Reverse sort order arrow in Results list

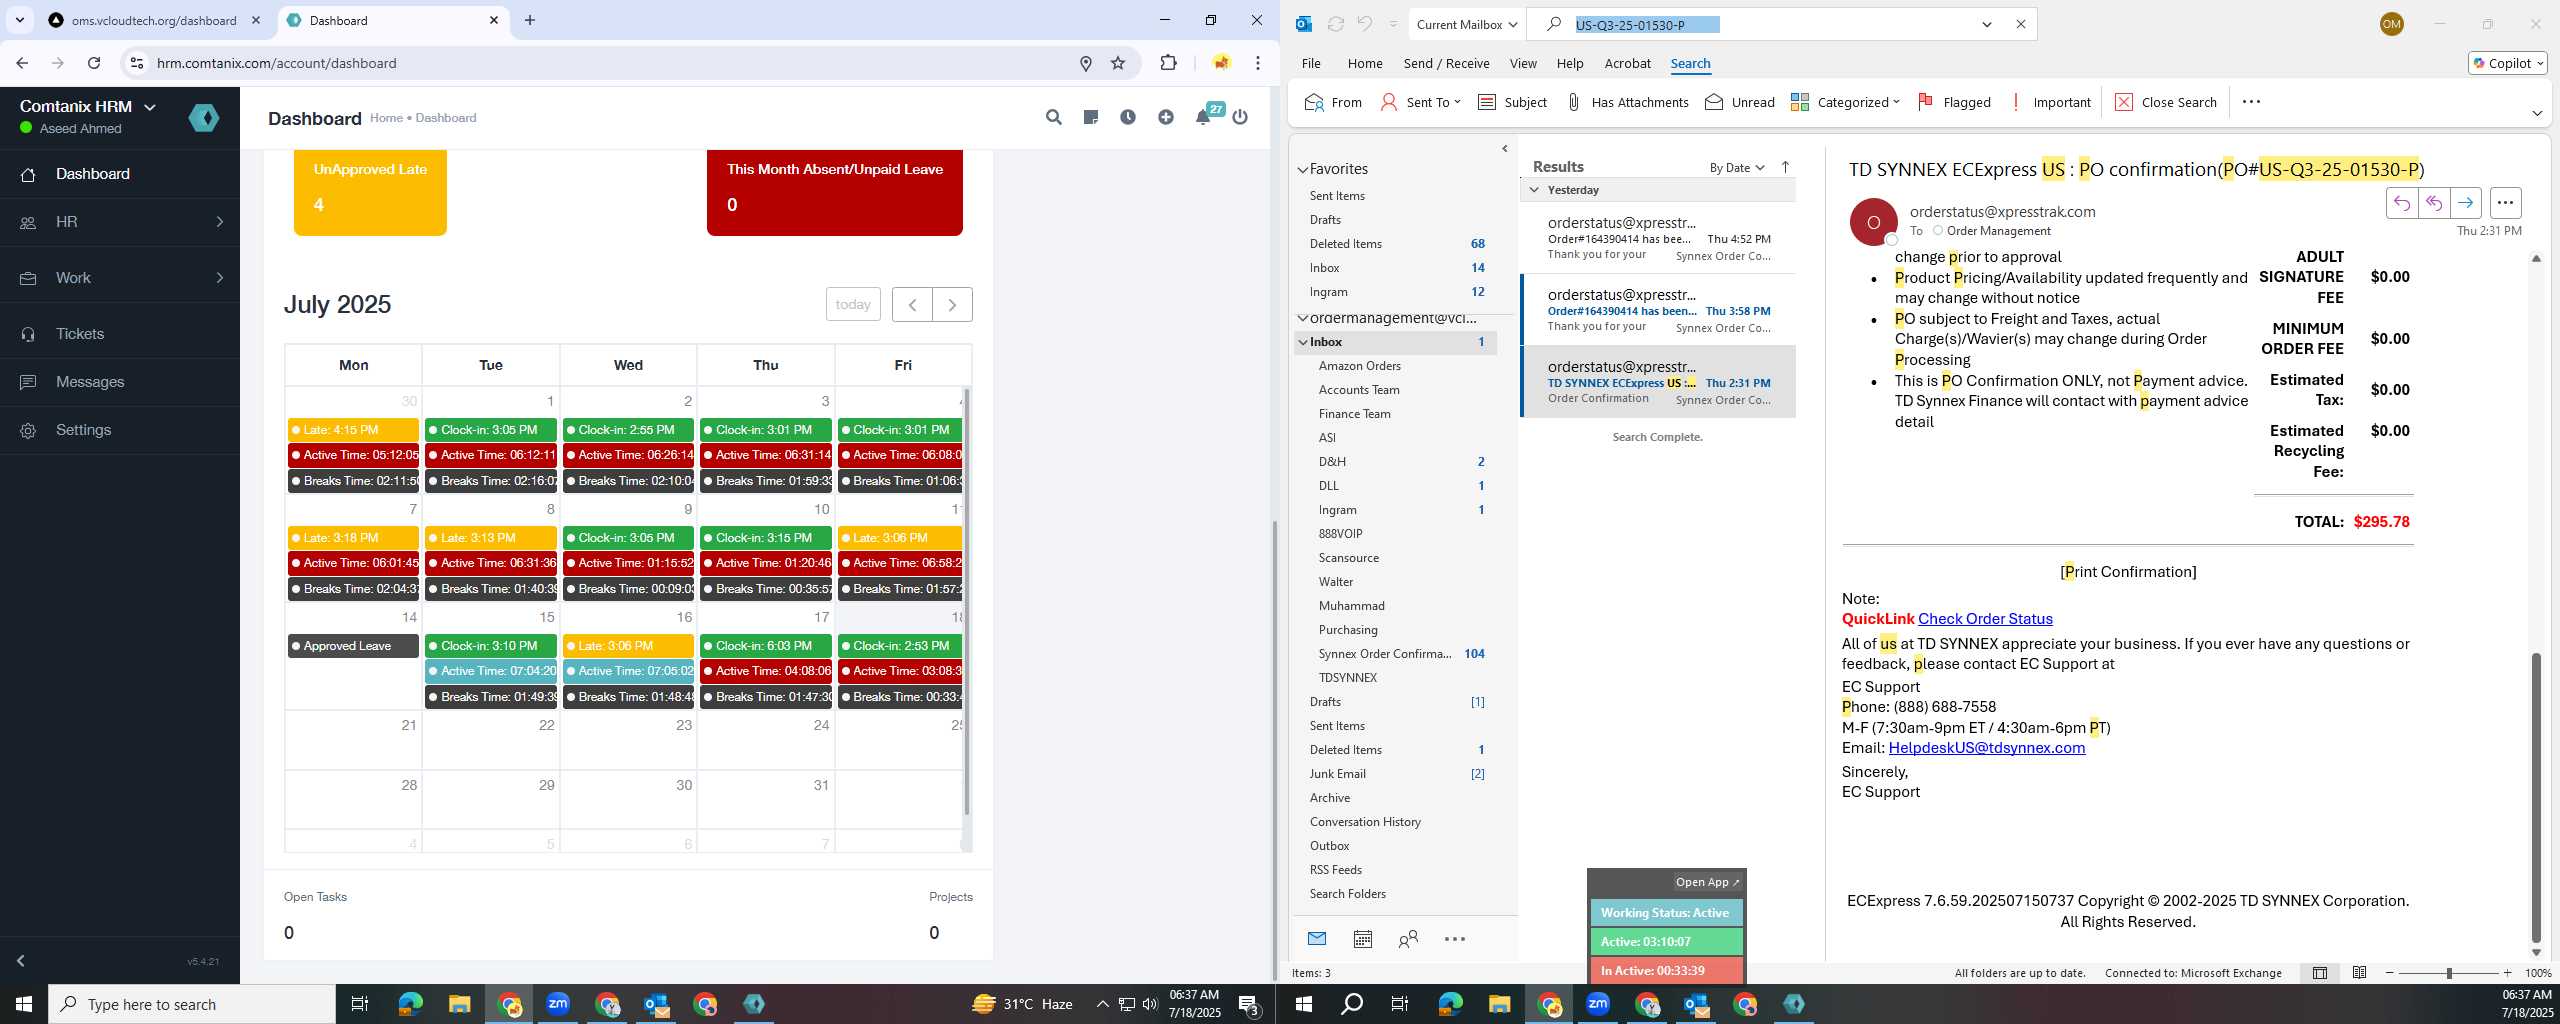click(1785, 167)
